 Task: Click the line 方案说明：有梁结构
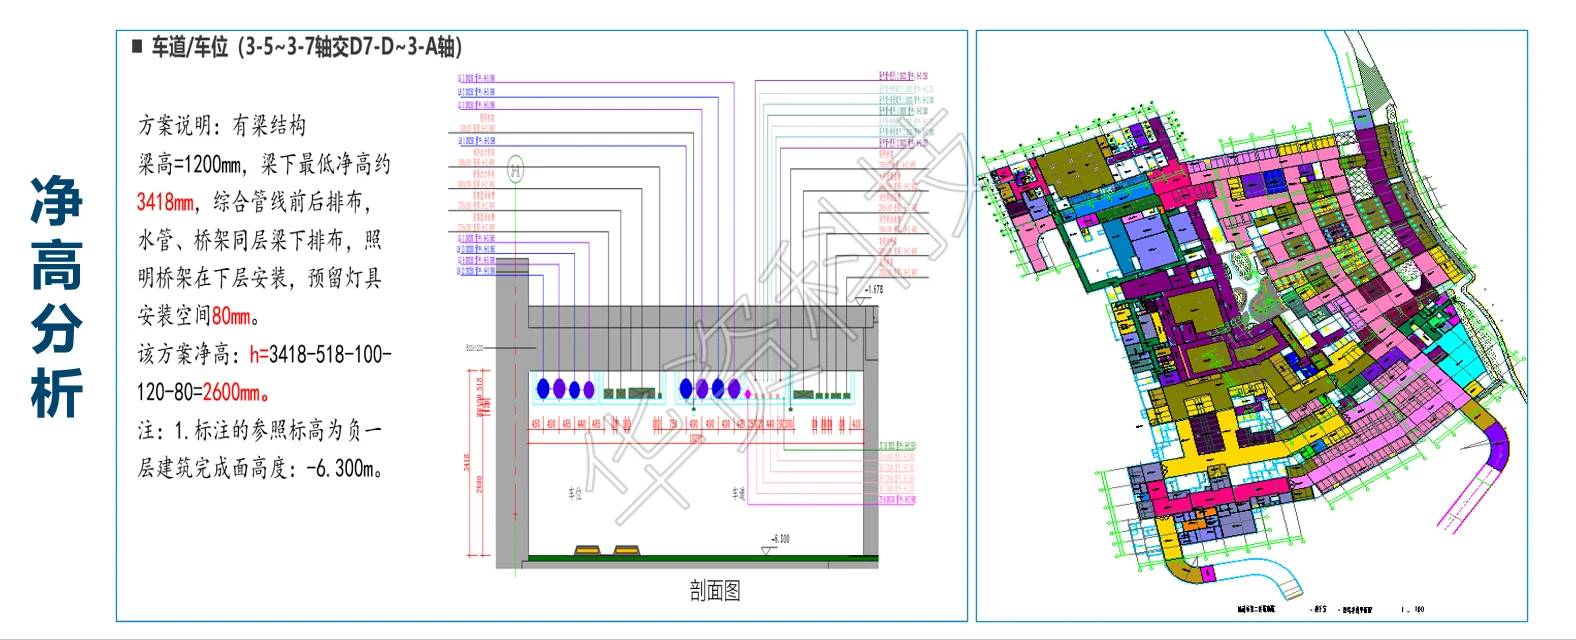222,125
